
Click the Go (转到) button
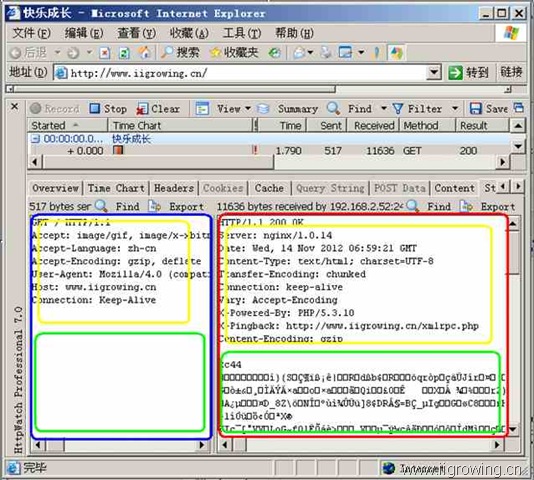[468, 72]
